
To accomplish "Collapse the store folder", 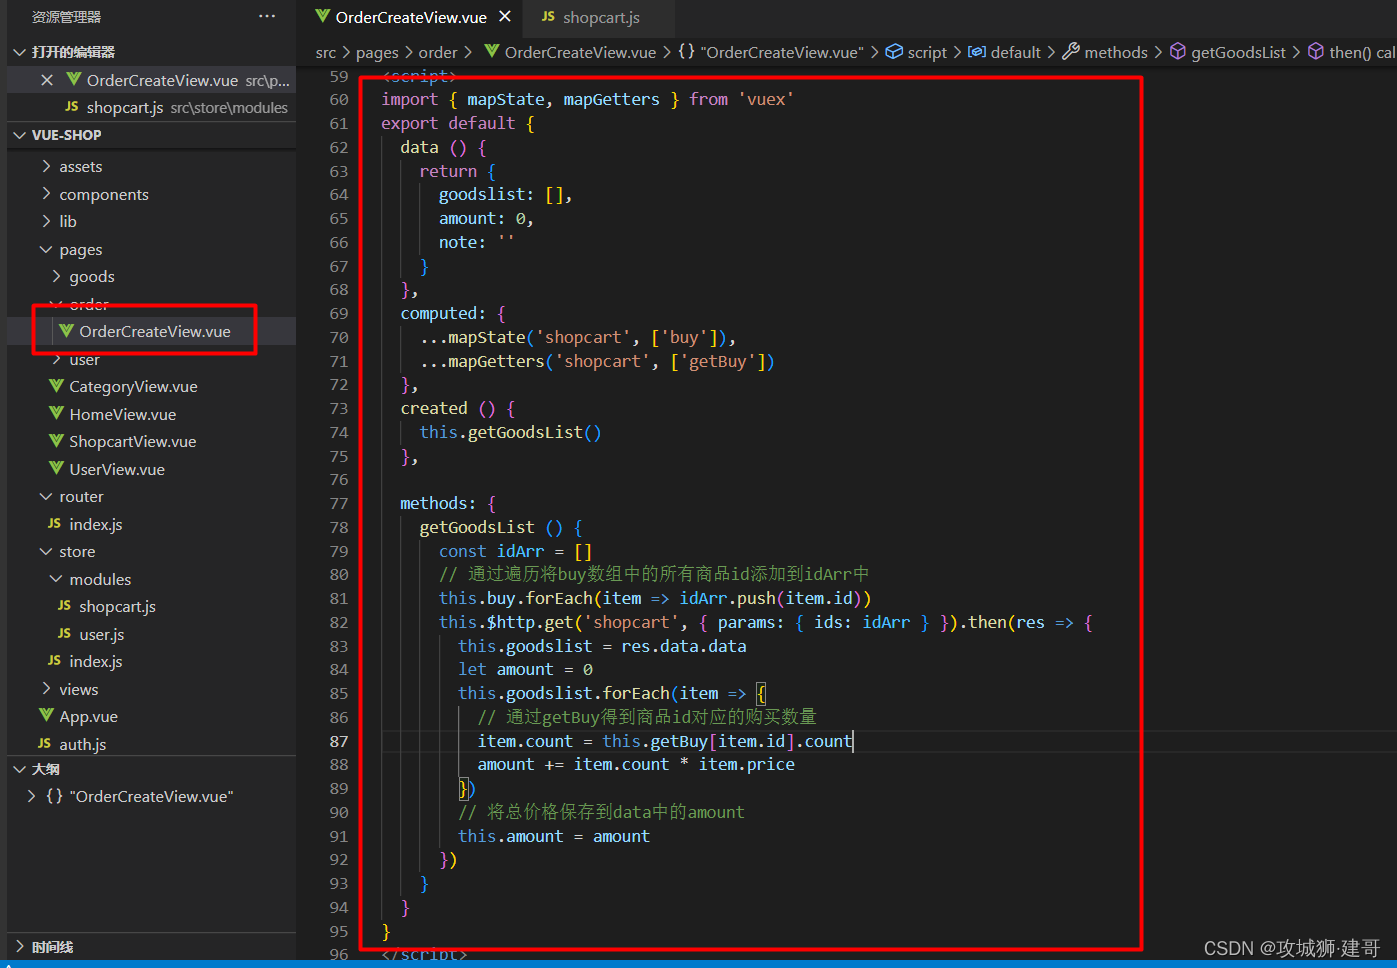I will pos(46,551).
